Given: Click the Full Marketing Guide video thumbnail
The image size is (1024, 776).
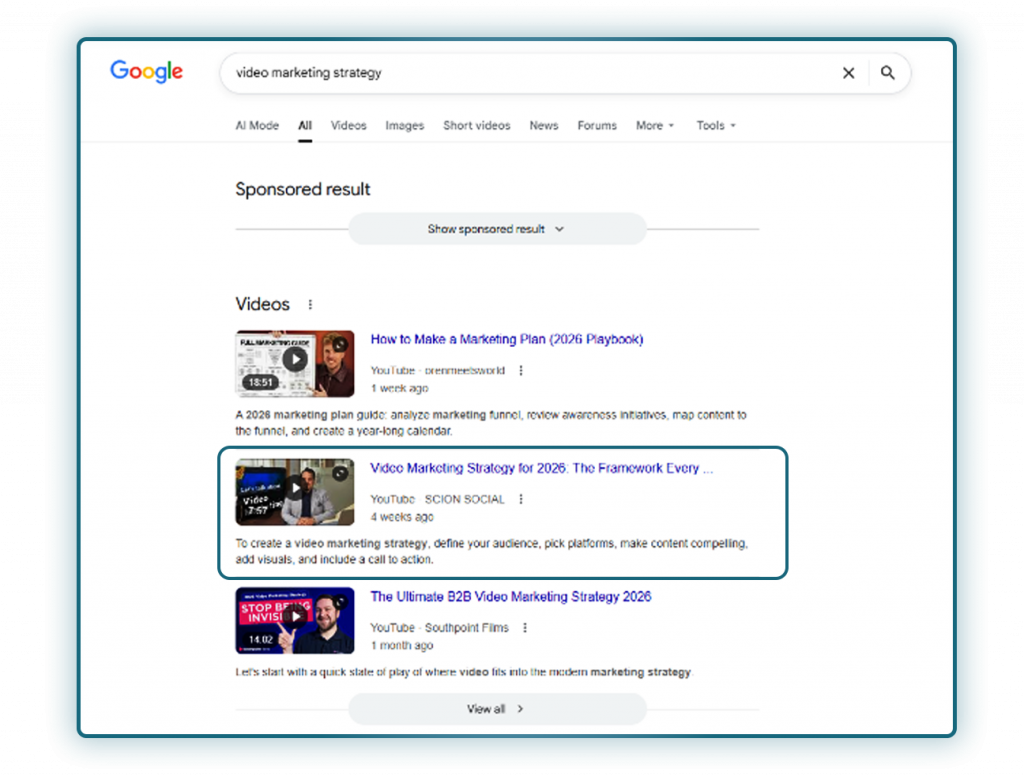Looking at the screenshot, I should point(293,362).
